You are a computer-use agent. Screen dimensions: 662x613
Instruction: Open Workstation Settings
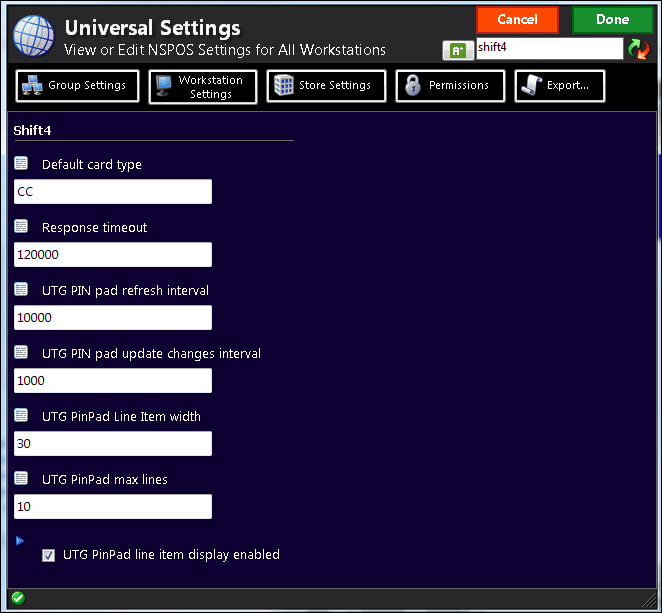pos(203,87)
